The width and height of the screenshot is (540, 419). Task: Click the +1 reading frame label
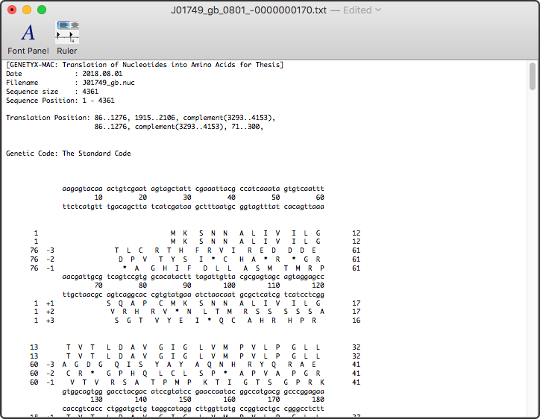coord(50,303)
